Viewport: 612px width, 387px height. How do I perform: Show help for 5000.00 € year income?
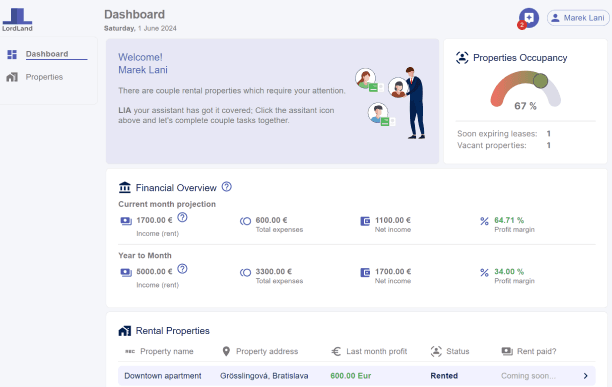point(182,269)
